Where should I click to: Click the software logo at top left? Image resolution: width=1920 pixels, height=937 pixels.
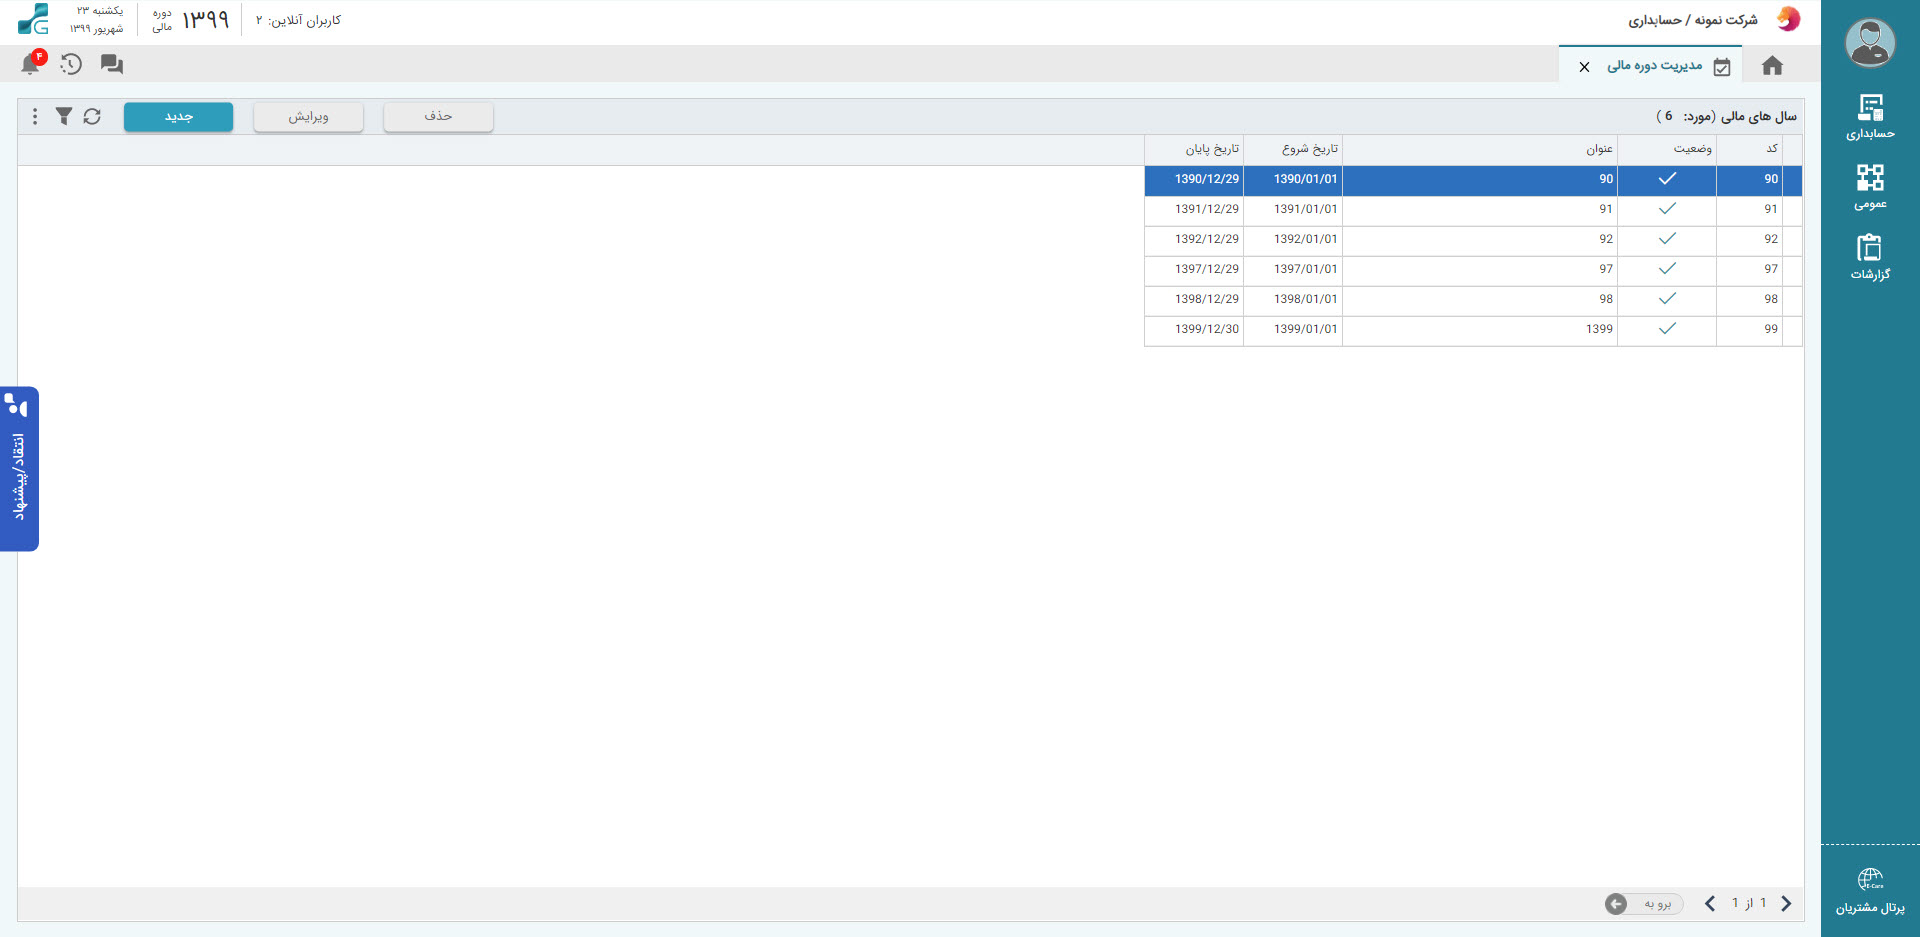(33, 19)
